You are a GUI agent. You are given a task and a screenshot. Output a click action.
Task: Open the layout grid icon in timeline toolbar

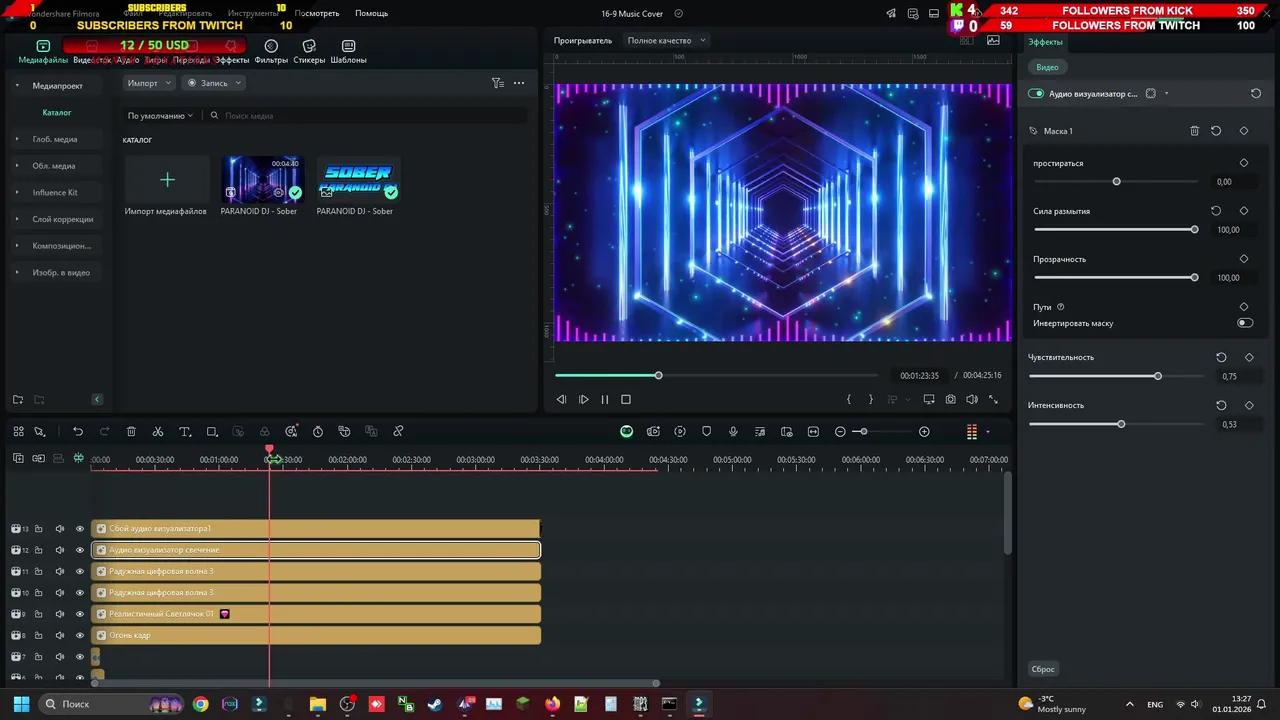point(18,431)
